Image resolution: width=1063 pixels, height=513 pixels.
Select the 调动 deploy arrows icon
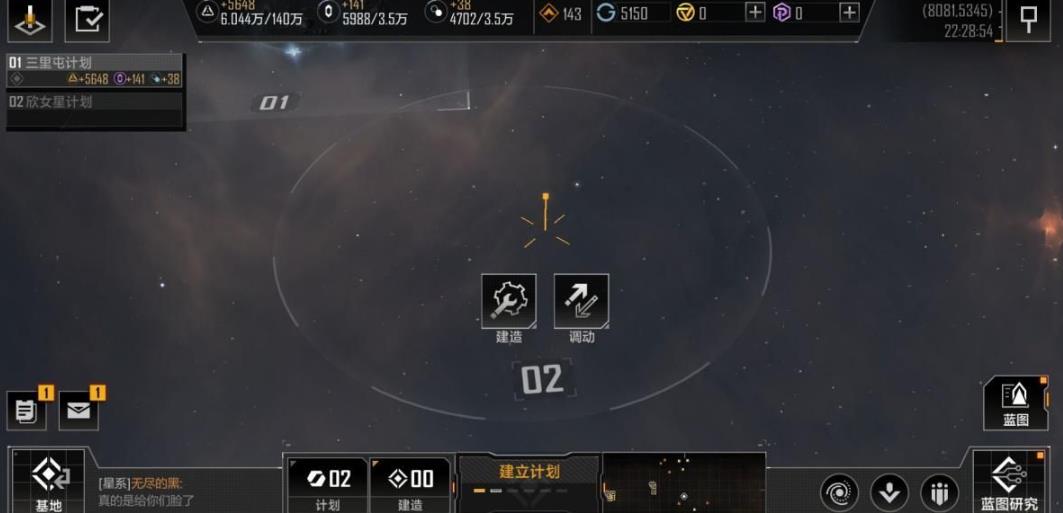tap(581, 301)
